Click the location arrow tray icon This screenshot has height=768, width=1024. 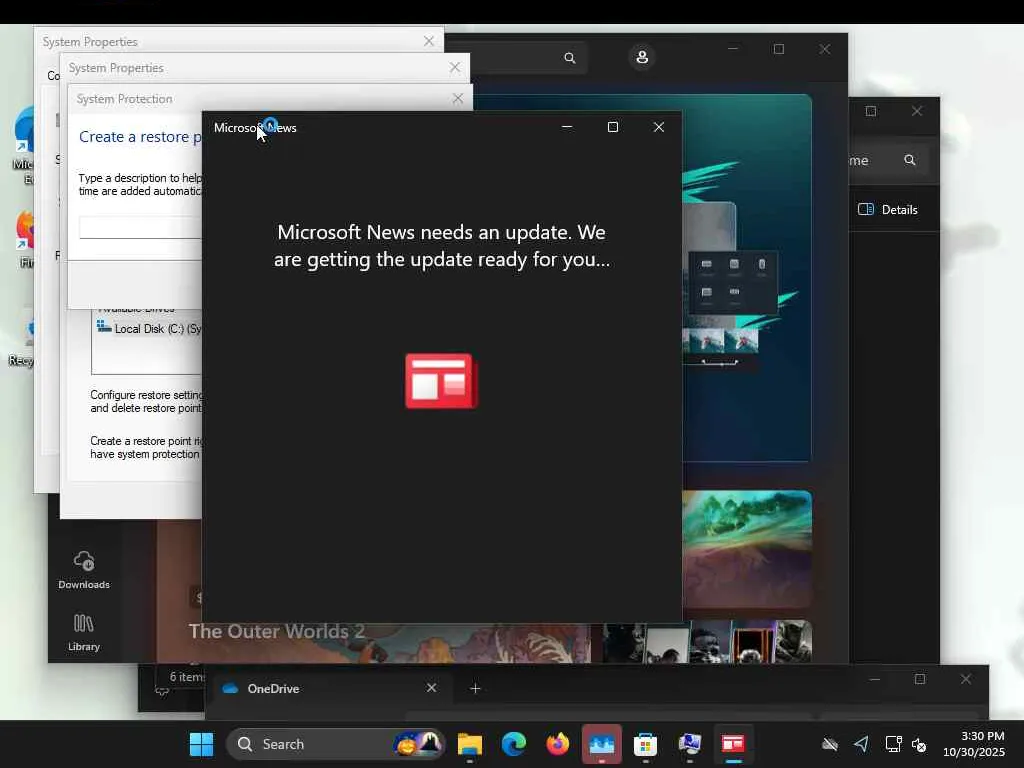tap(861, 744)
